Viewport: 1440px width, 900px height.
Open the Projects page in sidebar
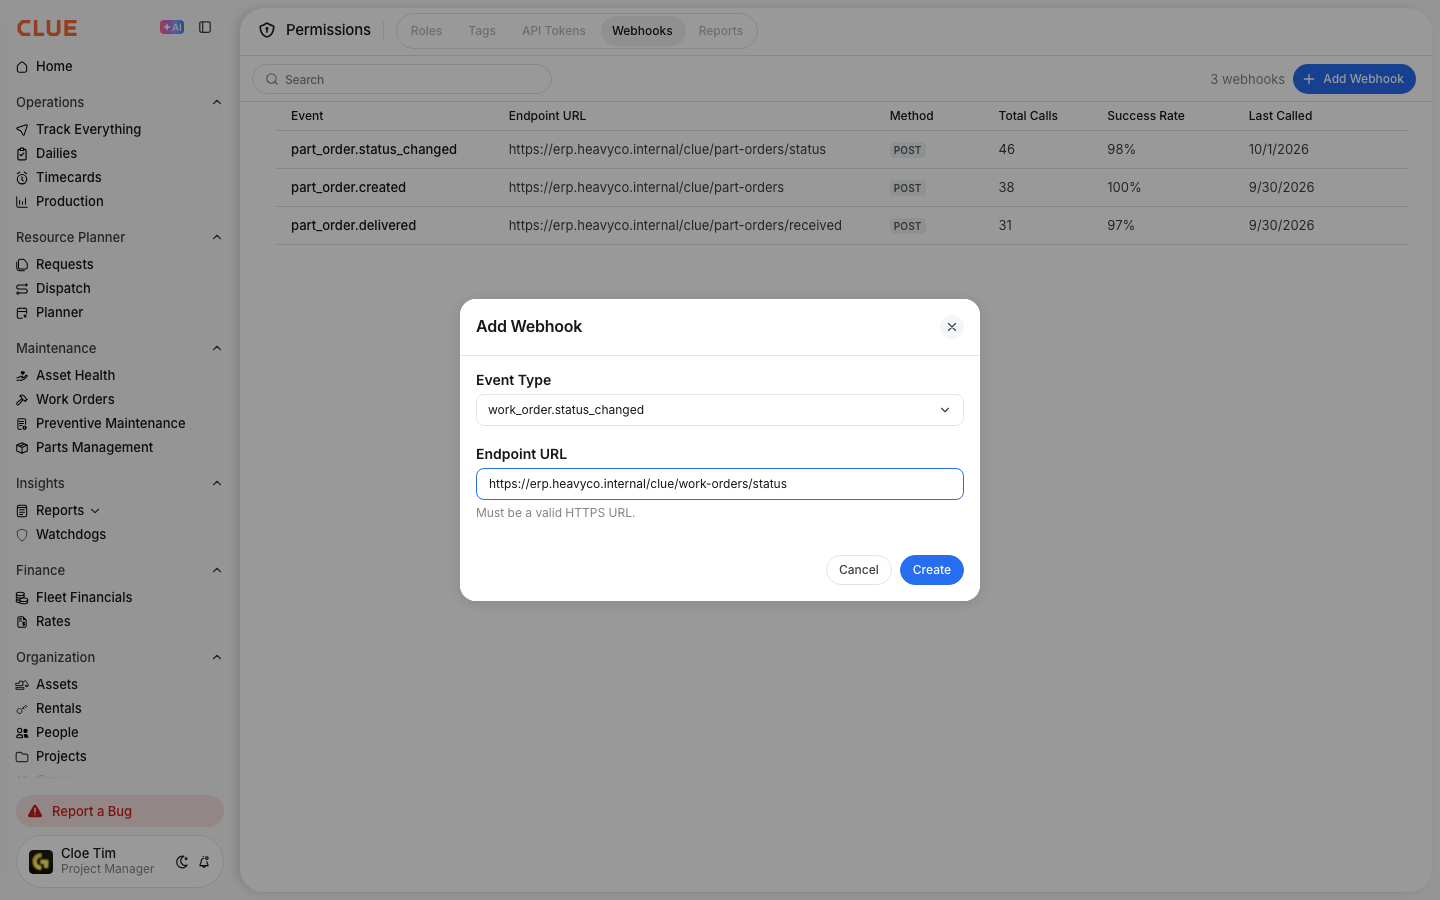[61, 756]
